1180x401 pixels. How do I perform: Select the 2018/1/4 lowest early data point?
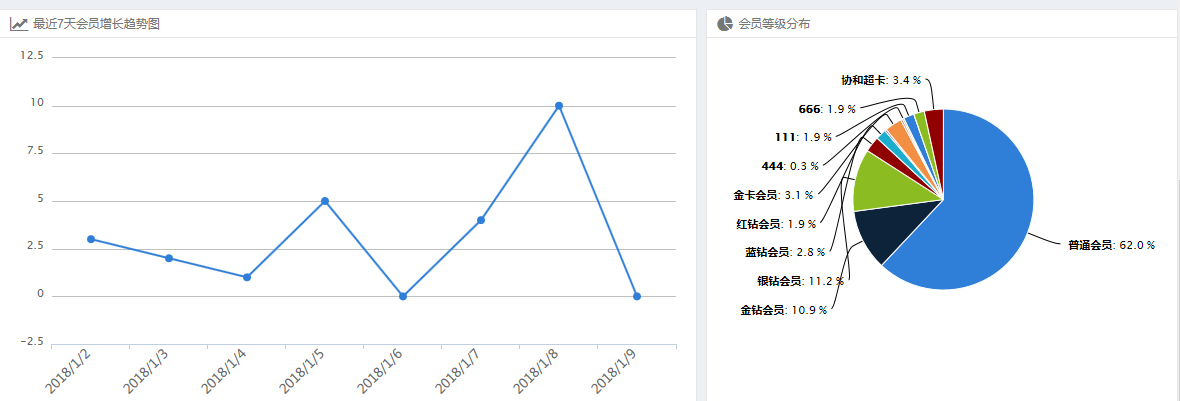click(x=247, y=277)
